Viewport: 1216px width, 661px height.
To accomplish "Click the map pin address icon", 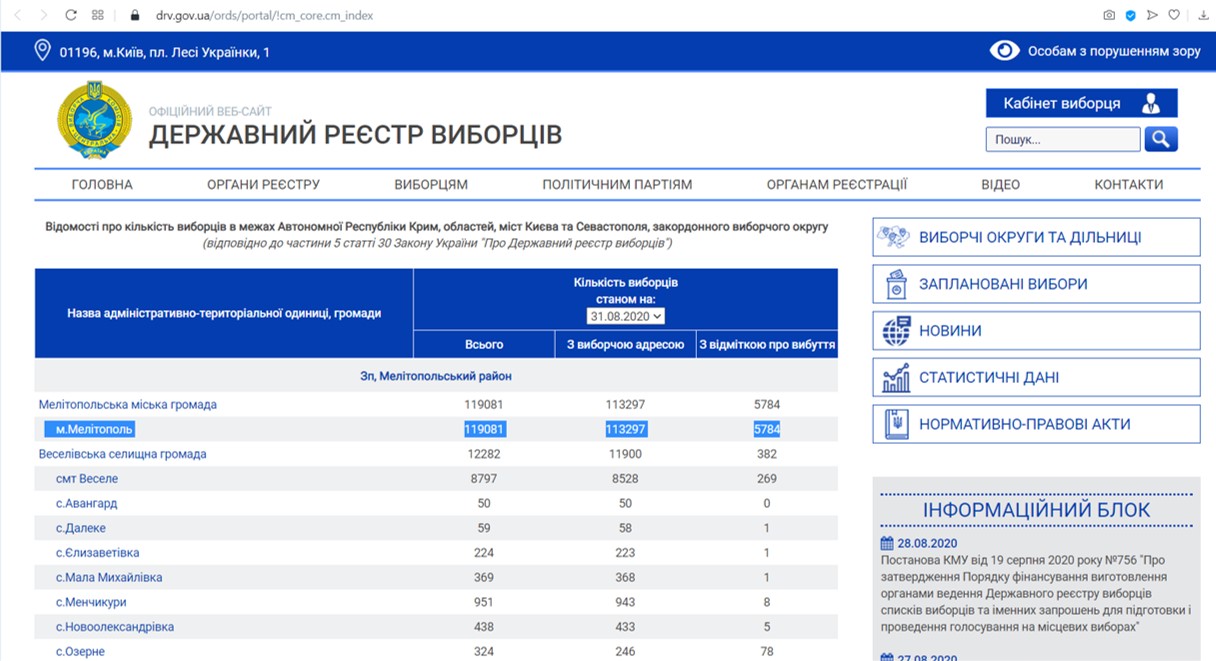I will point(42,51).
